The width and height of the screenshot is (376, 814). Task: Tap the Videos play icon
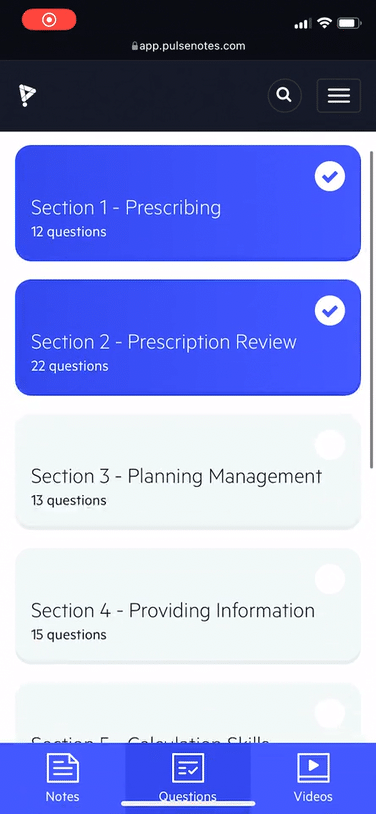[313, 768]
